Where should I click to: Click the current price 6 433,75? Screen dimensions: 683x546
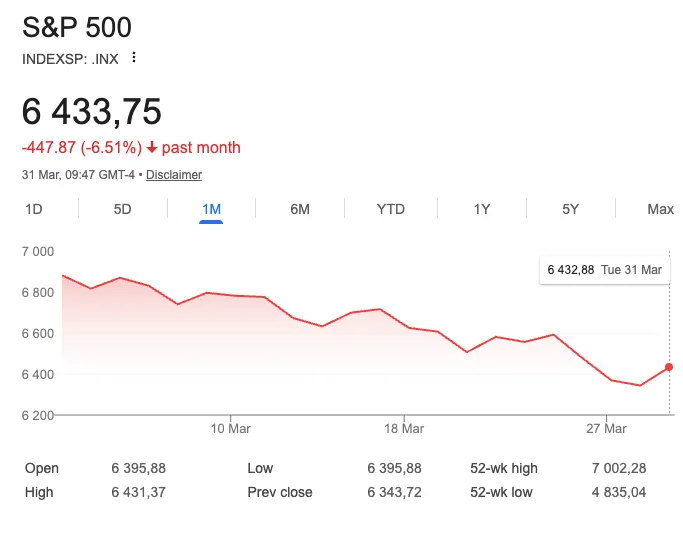(92, 112)
